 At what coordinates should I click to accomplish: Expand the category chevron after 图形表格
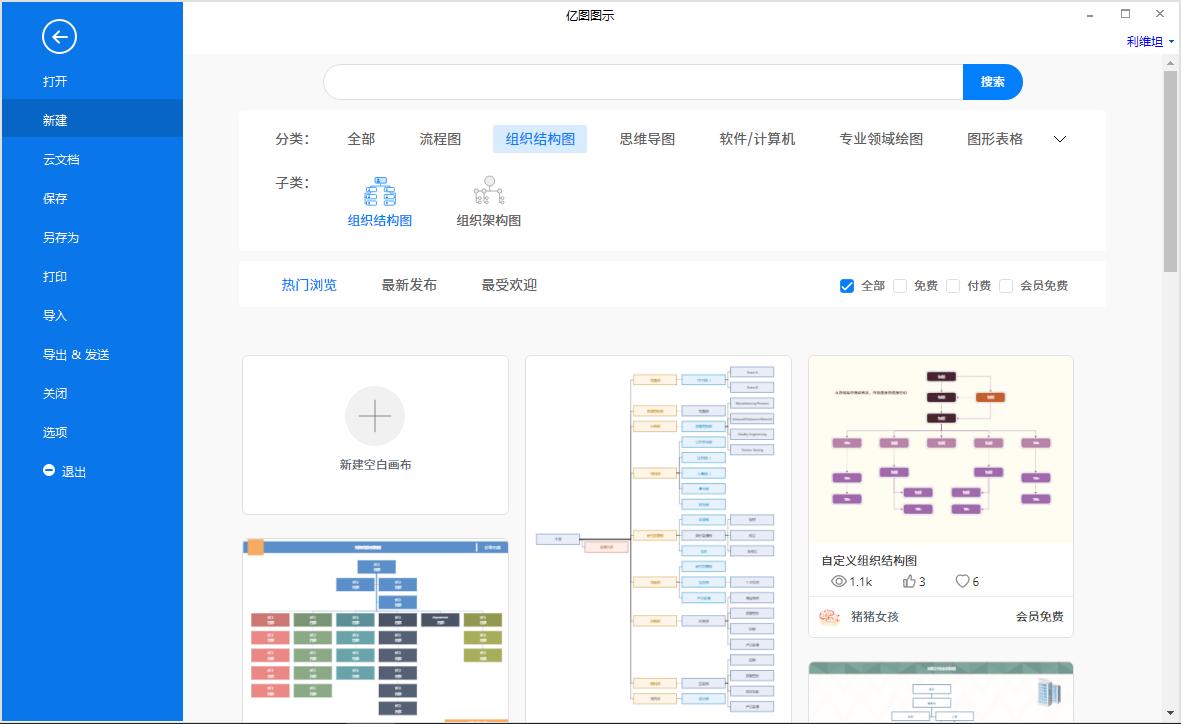1060,139
